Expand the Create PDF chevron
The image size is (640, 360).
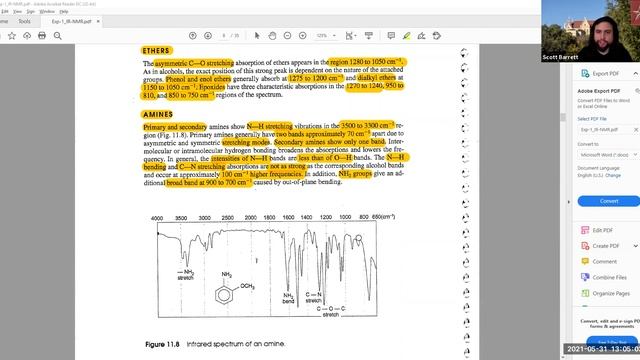pos(636,246)
